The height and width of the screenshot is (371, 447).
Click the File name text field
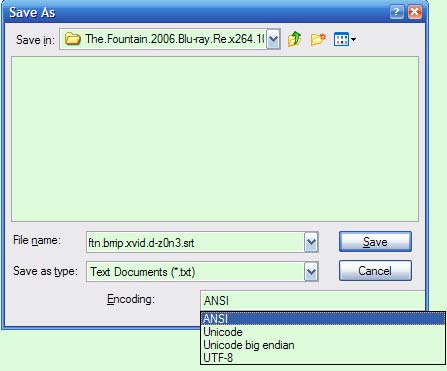195,242
